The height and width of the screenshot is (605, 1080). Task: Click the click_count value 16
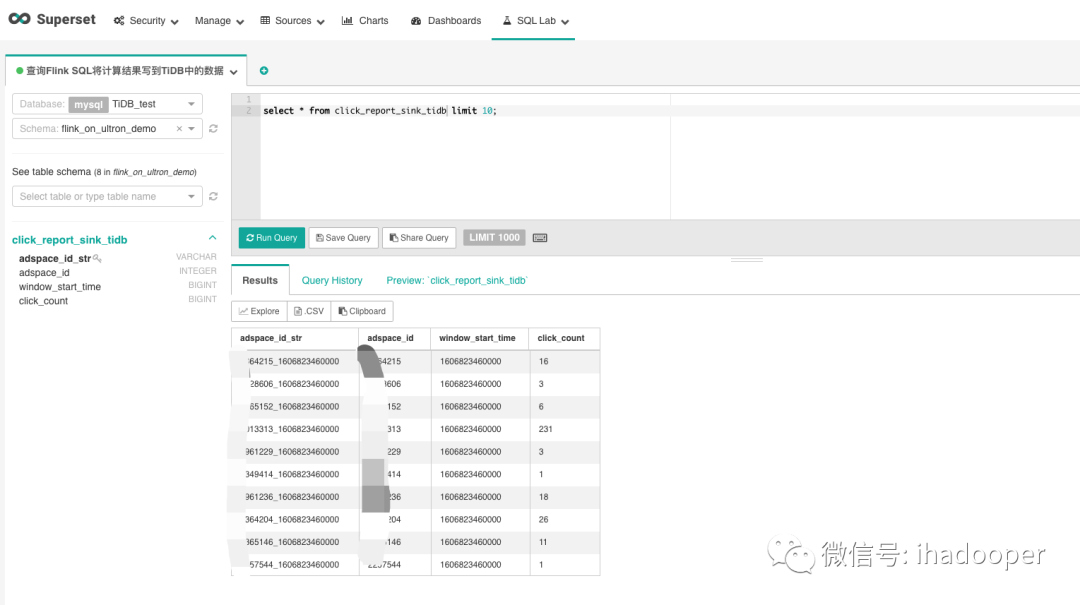pos(543,361)
